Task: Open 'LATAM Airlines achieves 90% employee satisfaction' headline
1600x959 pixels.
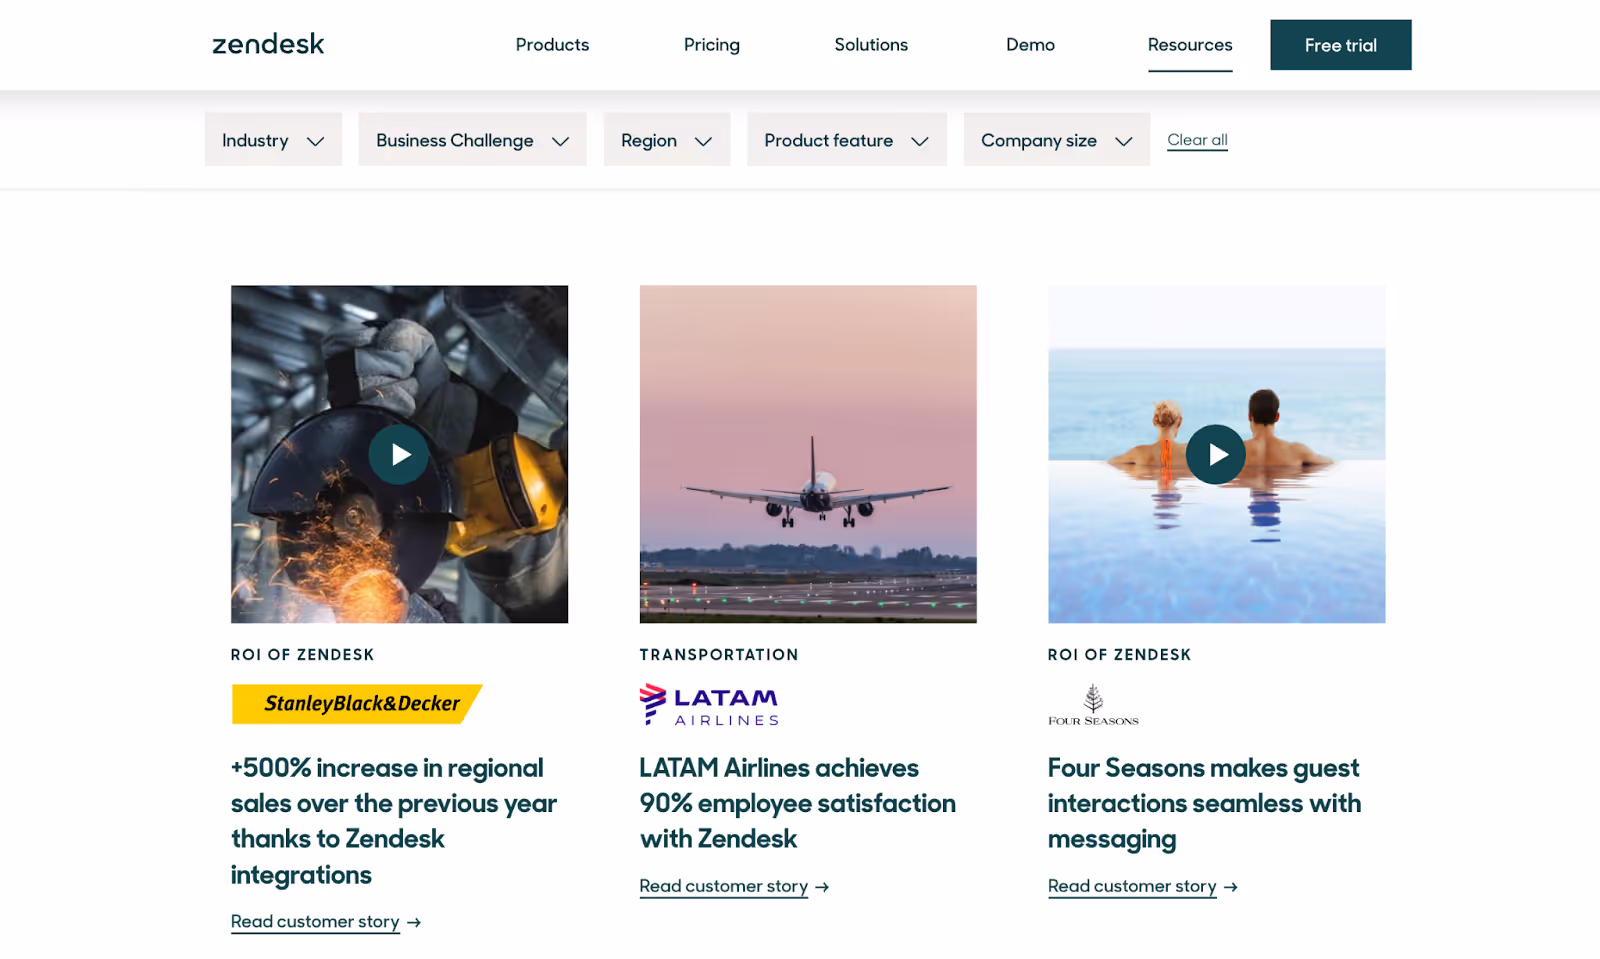Action: point(798,803)
